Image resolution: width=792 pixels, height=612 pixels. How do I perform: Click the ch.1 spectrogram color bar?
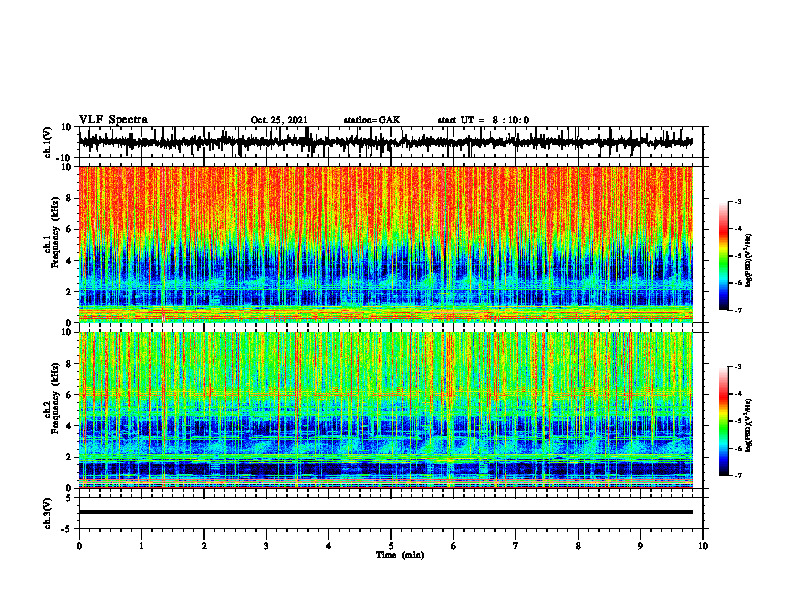click(723, 256)
